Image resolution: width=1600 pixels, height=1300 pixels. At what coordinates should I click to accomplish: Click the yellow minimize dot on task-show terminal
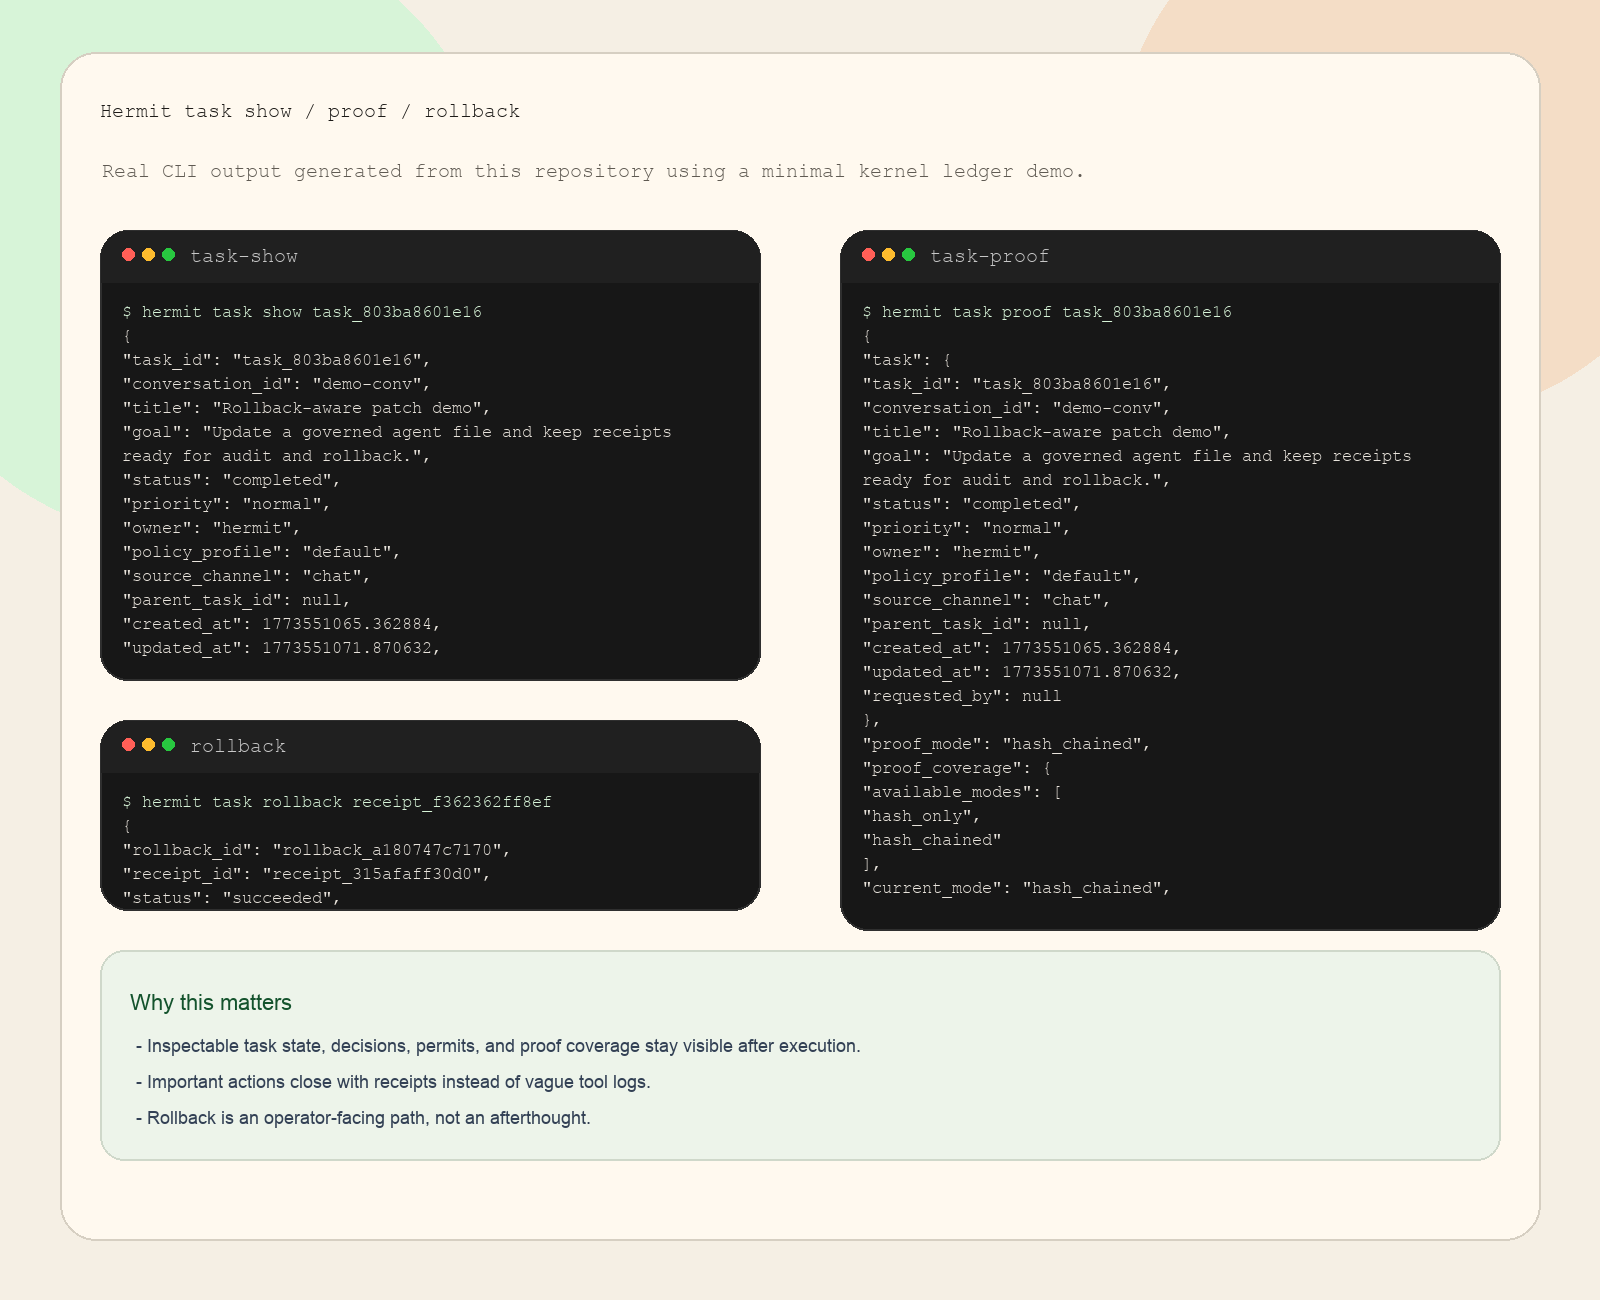[x=148, y=255]
